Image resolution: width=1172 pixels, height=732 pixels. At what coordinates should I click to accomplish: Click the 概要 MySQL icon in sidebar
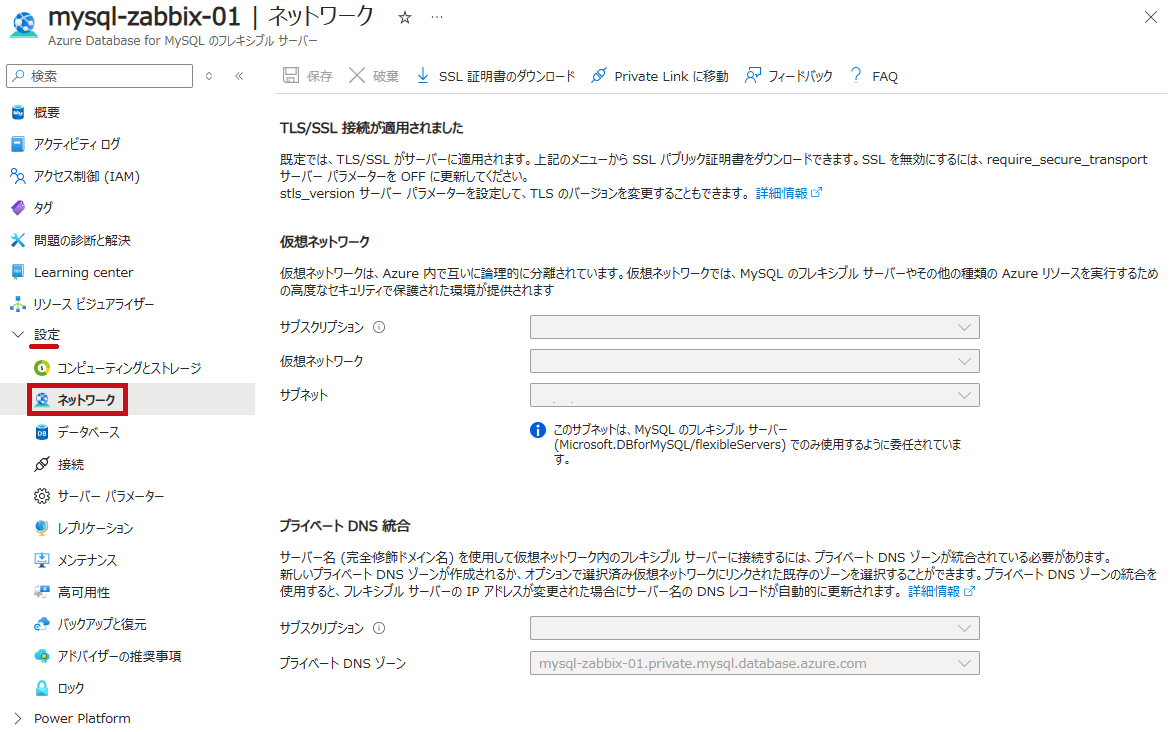coord(18,112)
